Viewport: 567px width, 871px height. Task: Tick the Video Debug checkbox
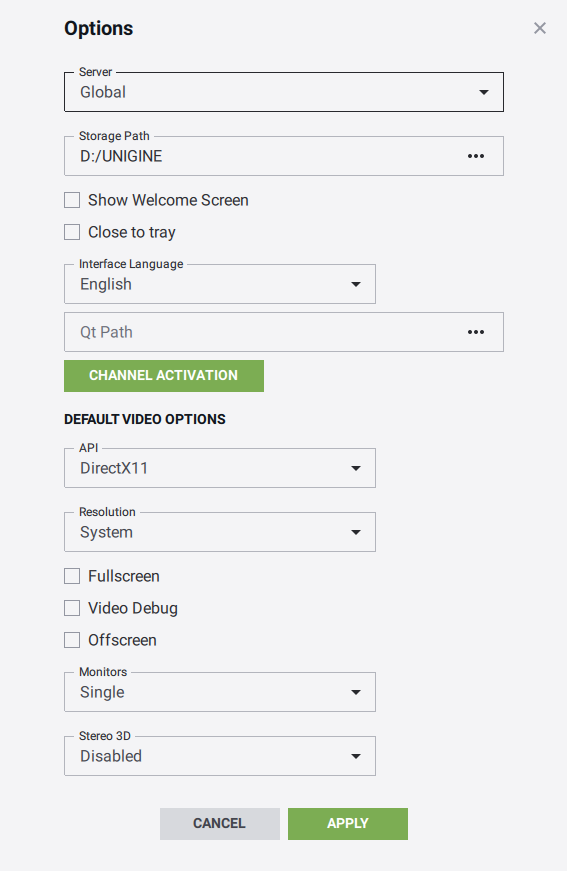(x=72, y=608)
